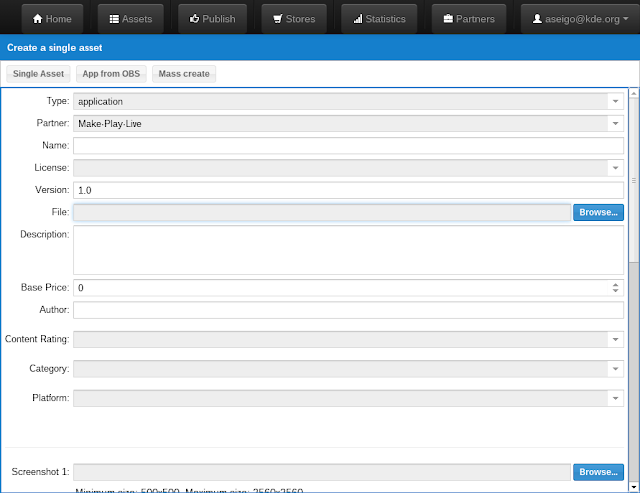Screen dimensions: 640x493
Task: Open the Publish page
Action: click(213, 19)
